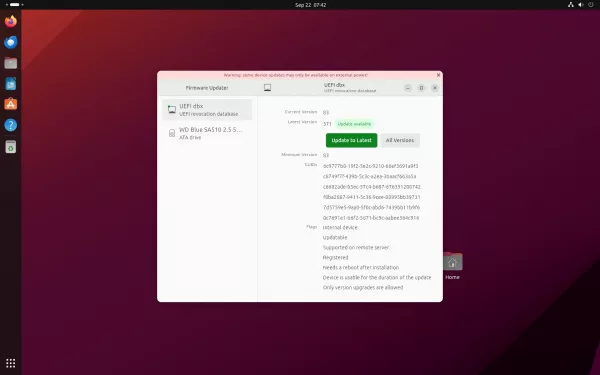The image size is (600, 375).
Task: Select the UEFI dbx device row
Action: click(x=207, y=110)
